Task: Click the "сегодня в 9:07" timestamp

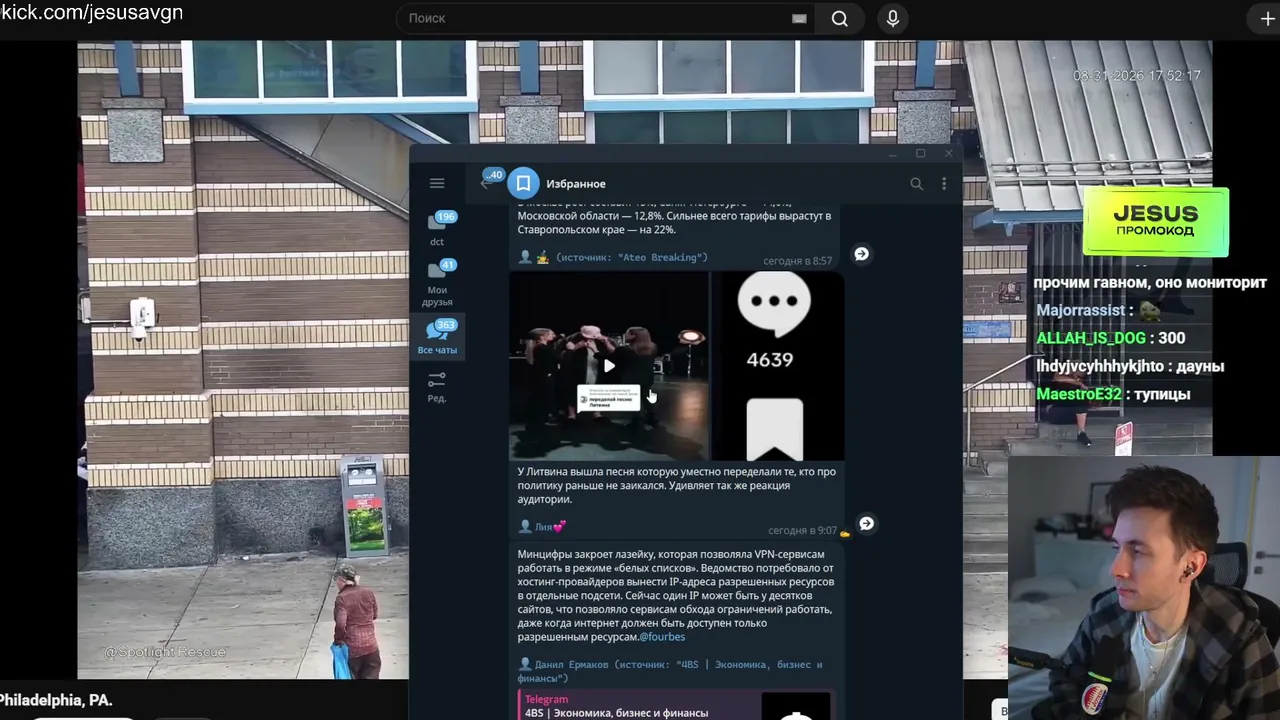Action: (802, 531)
